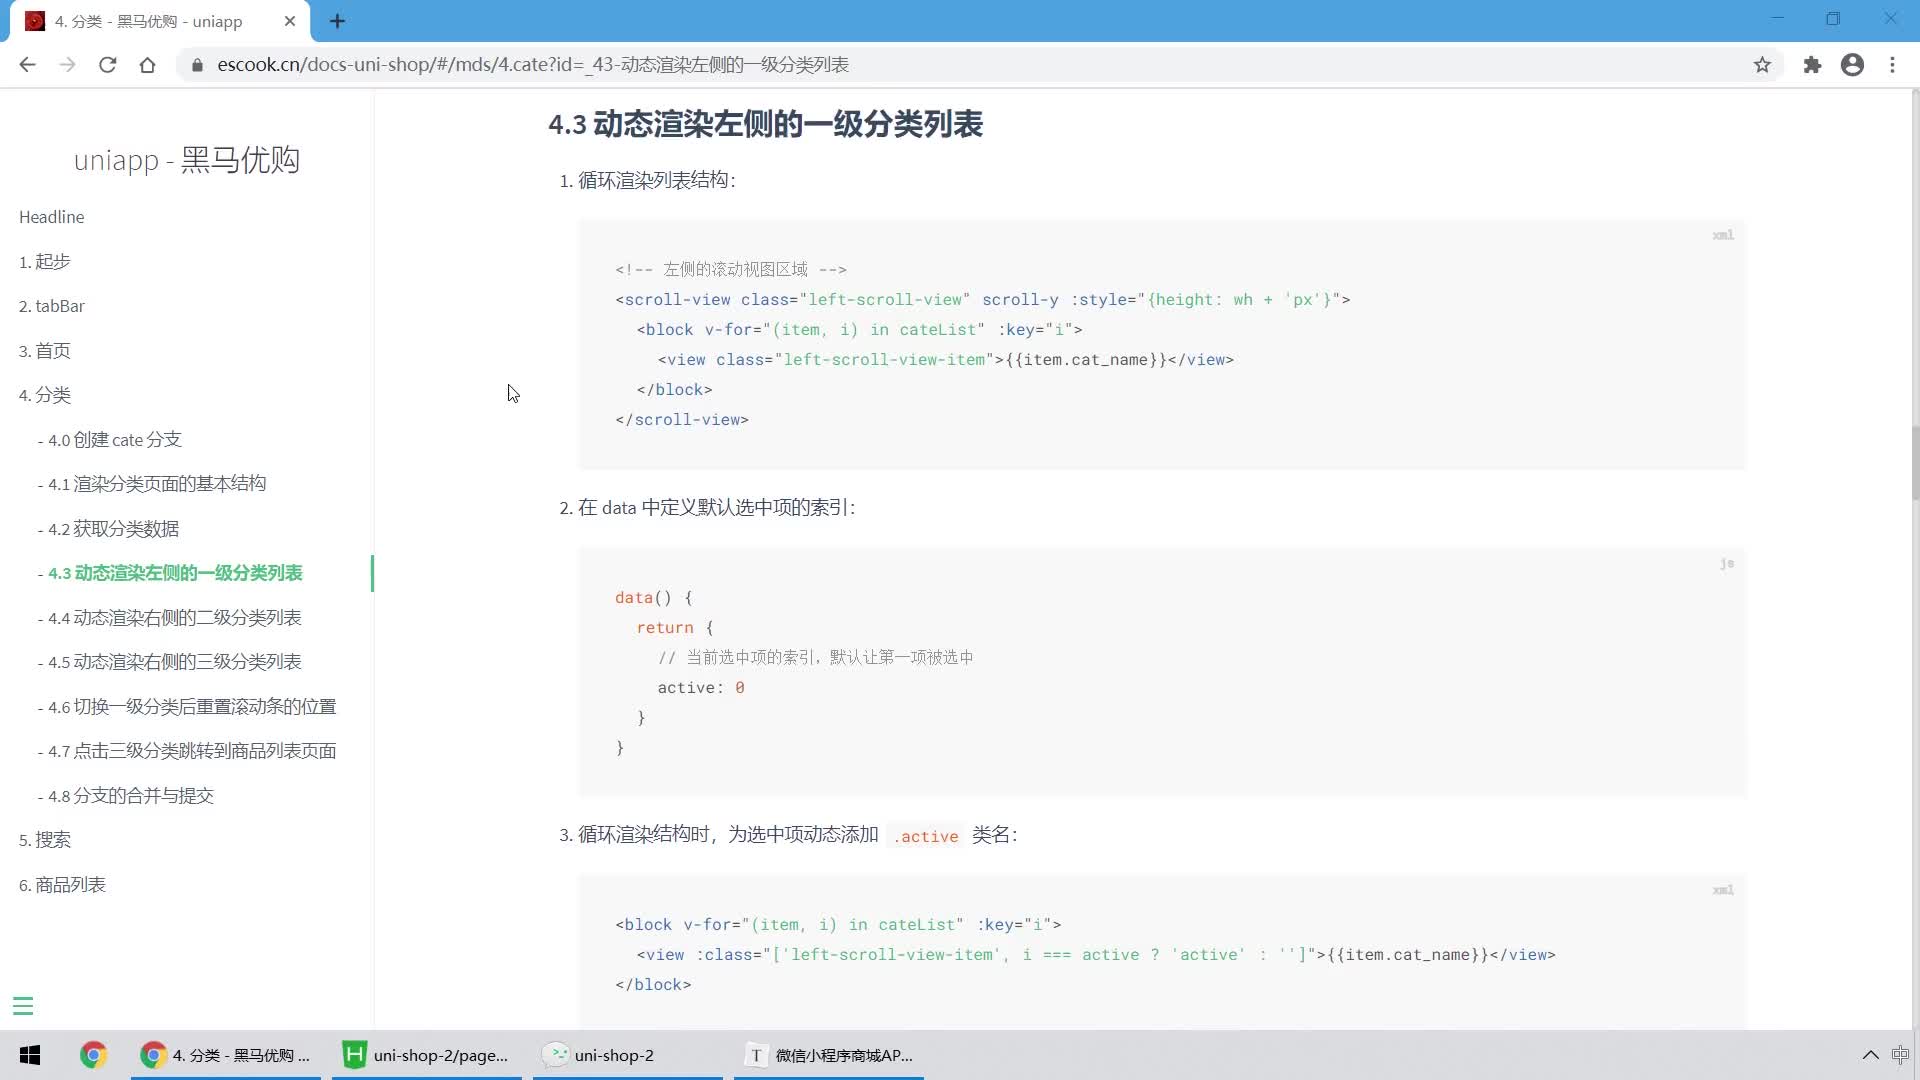Go back with the browser back arrow
1920x1080 pixels.
(27, 65)
